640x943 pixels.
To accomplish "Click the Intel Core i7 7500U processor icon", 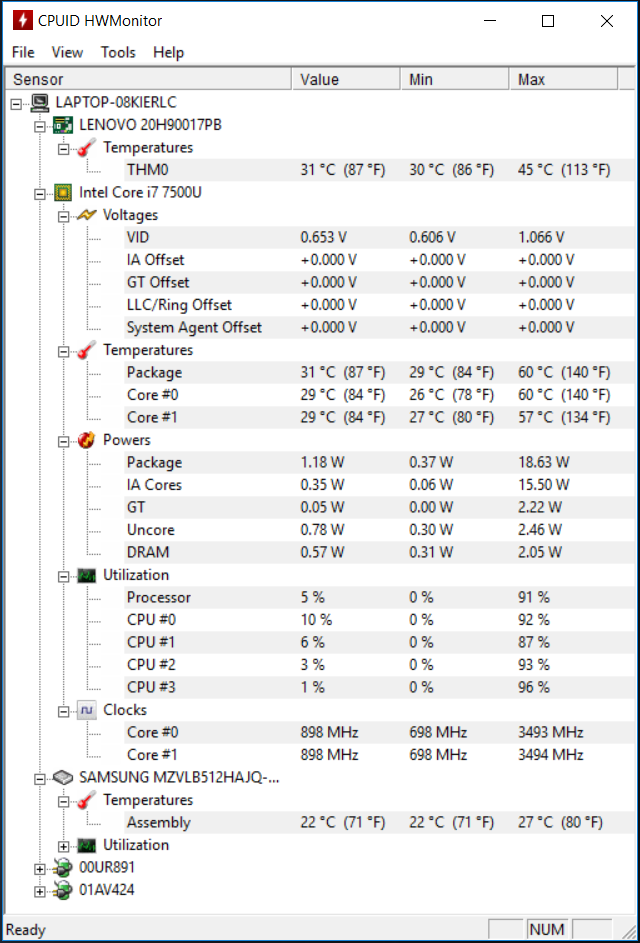I will (x=63, y=193).
